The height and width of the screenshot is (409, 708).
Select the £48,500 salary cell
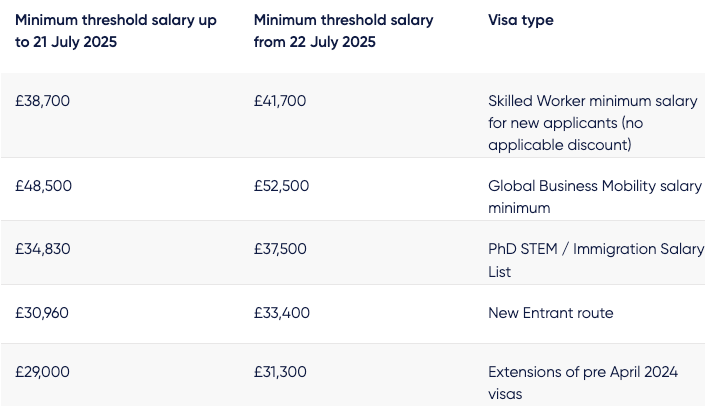43,186
